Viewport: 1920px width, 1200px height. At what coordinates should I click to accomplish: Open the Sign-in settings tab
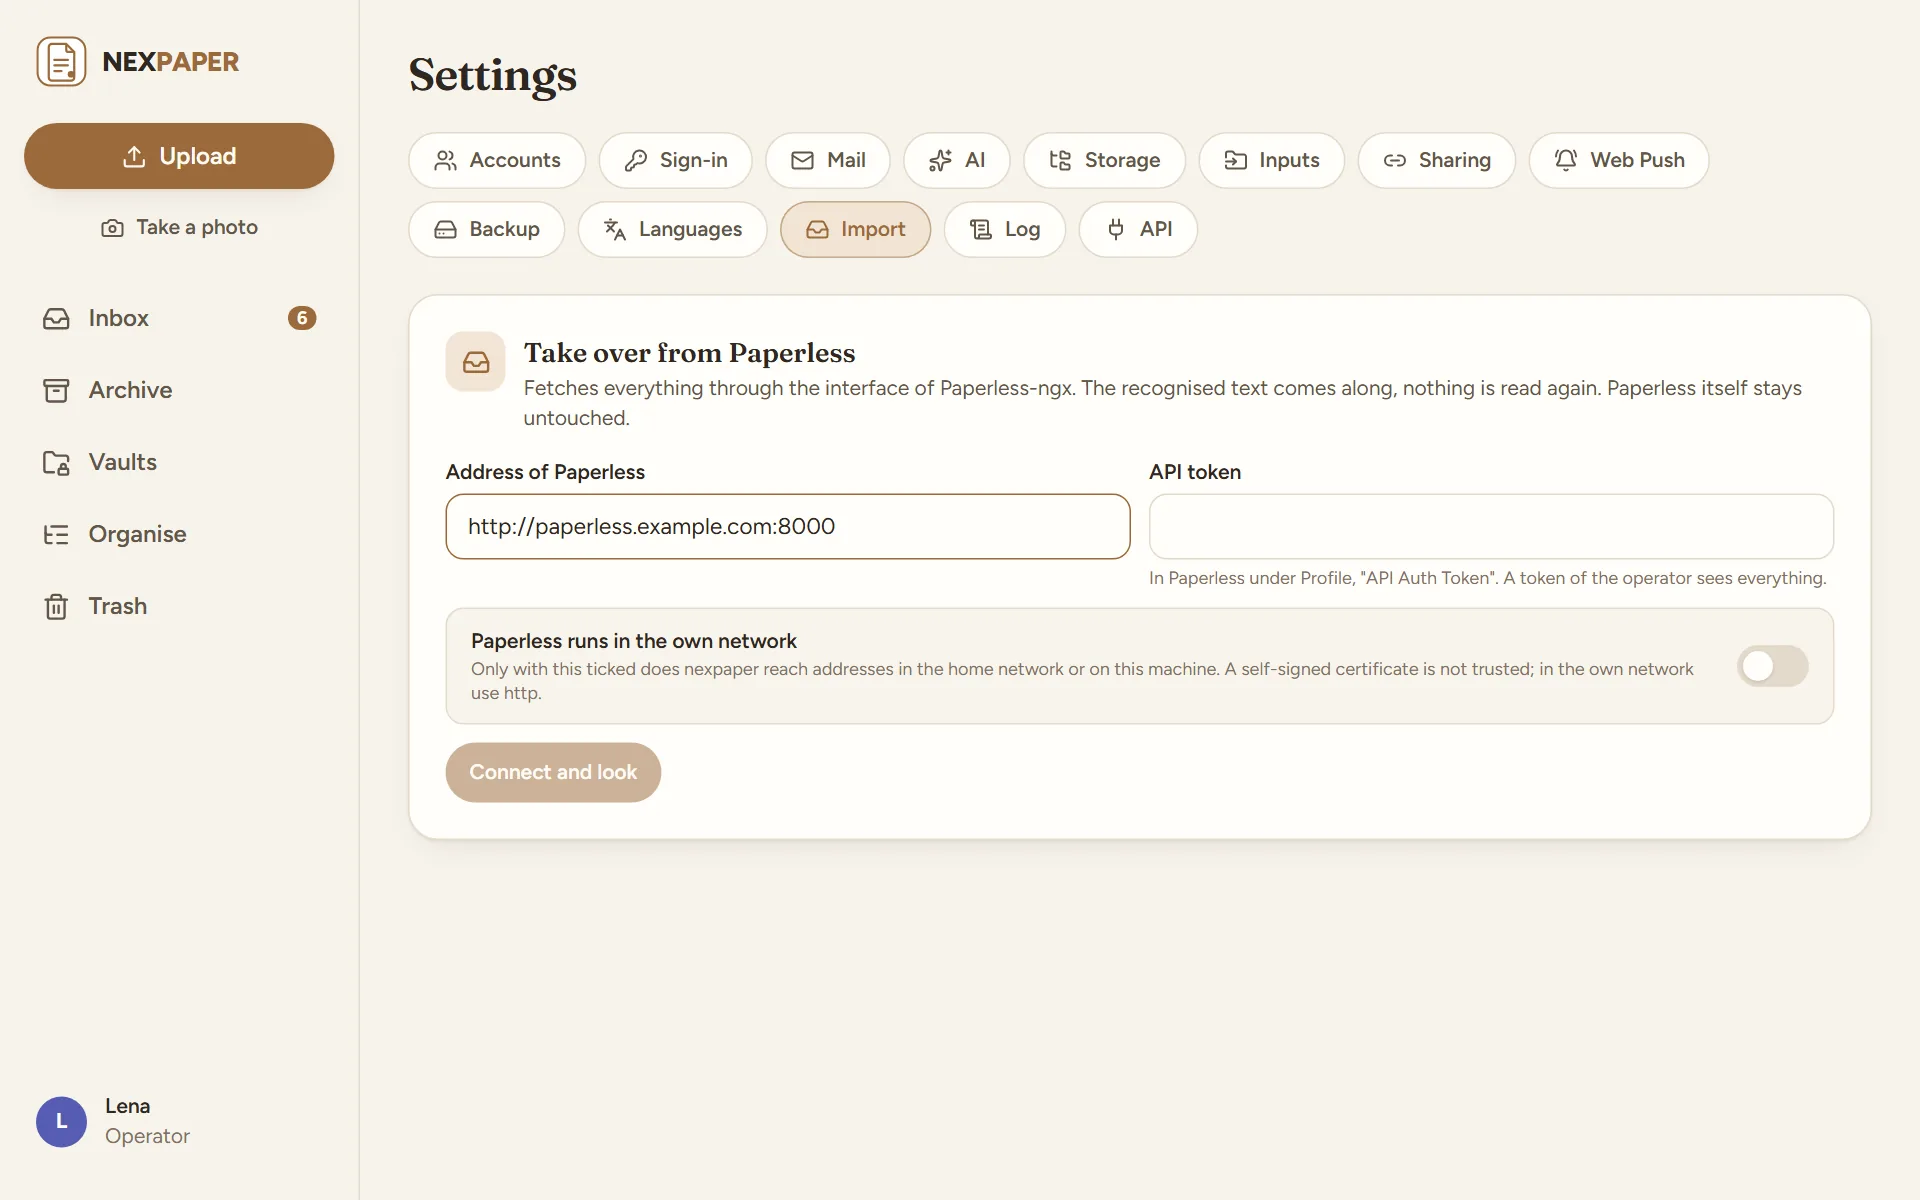[x=676, y=160]
